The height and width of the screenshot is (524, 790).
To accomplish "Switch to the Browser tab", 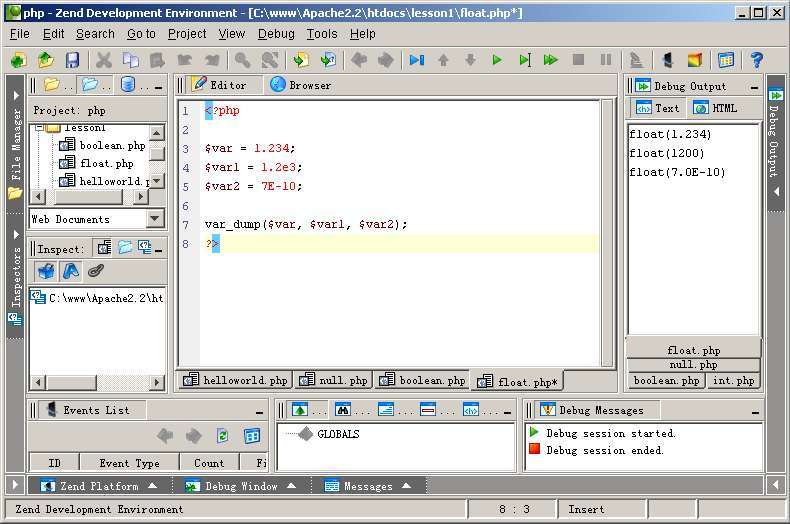I will [x=300, y=85].
